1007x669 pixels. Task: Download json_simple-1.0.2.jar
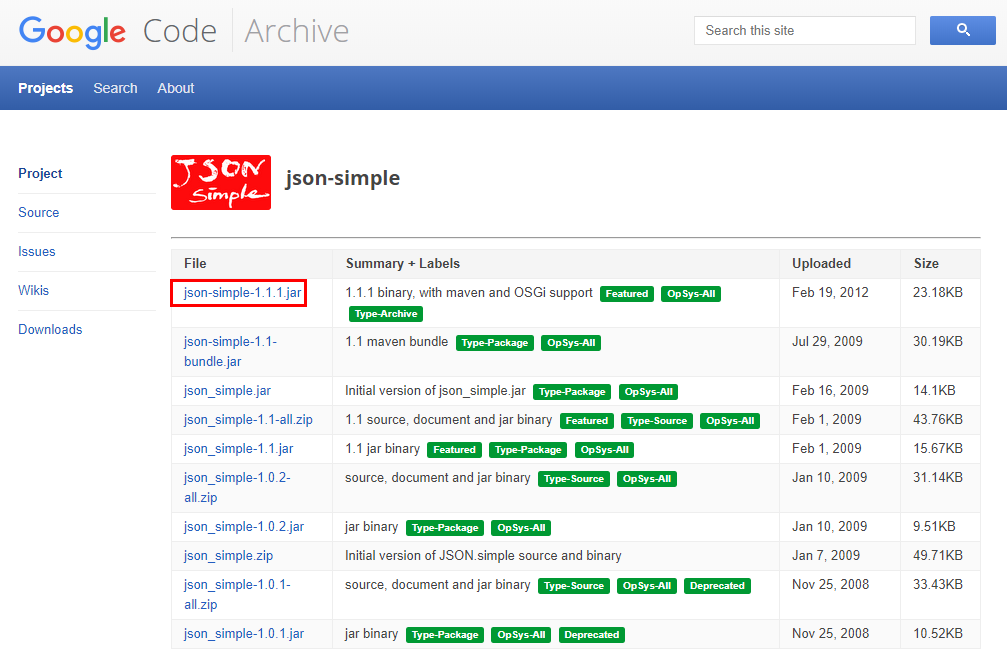pos(244,526)
